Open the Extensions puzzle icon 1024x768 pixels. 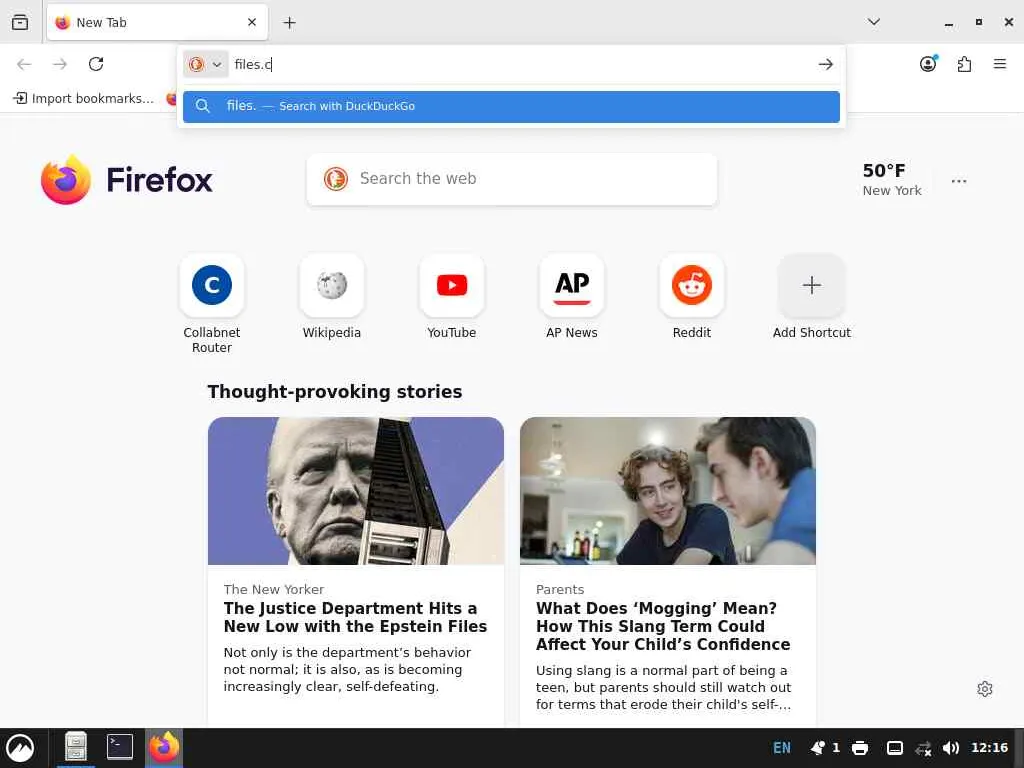[964, 64]
